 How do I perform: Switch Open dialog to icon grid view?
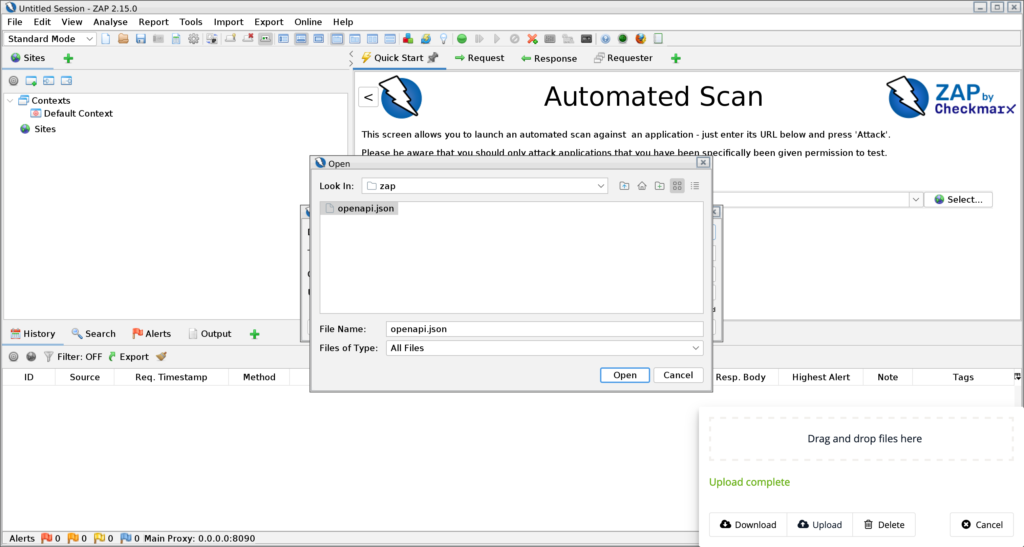(677, 186)
